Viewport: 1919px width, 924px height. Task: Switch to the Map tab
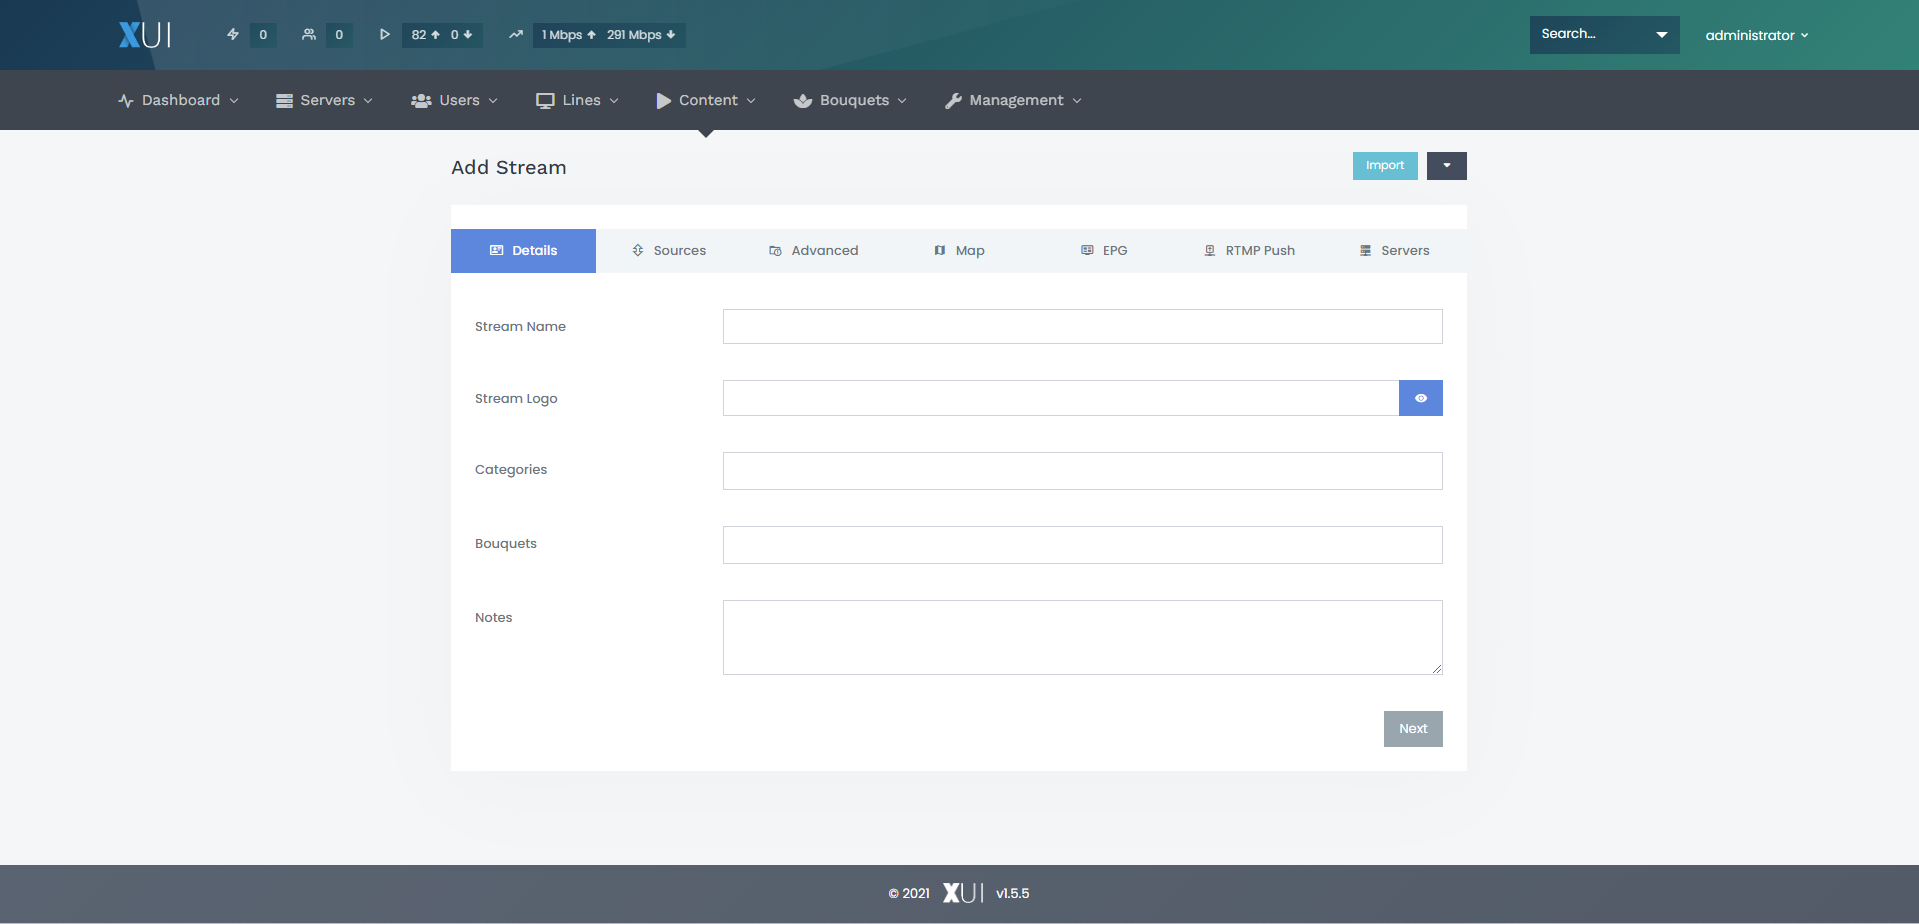[x=959, y=251]
